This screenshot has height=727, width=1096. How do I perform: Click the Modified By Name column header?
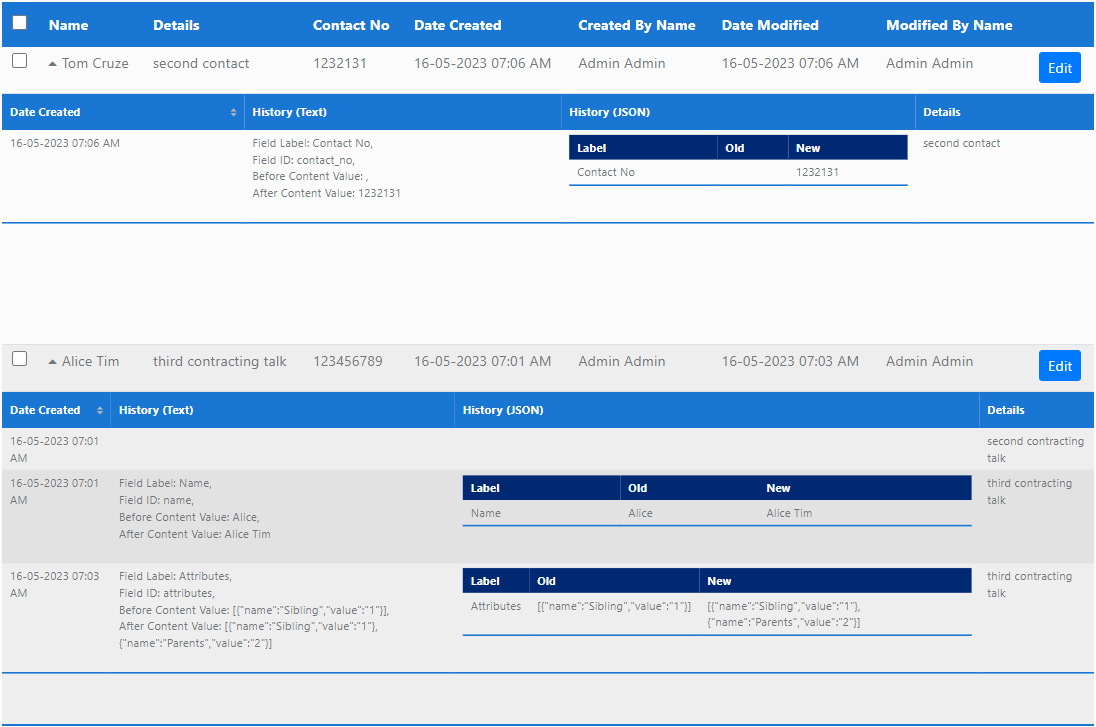coord(949,25)
